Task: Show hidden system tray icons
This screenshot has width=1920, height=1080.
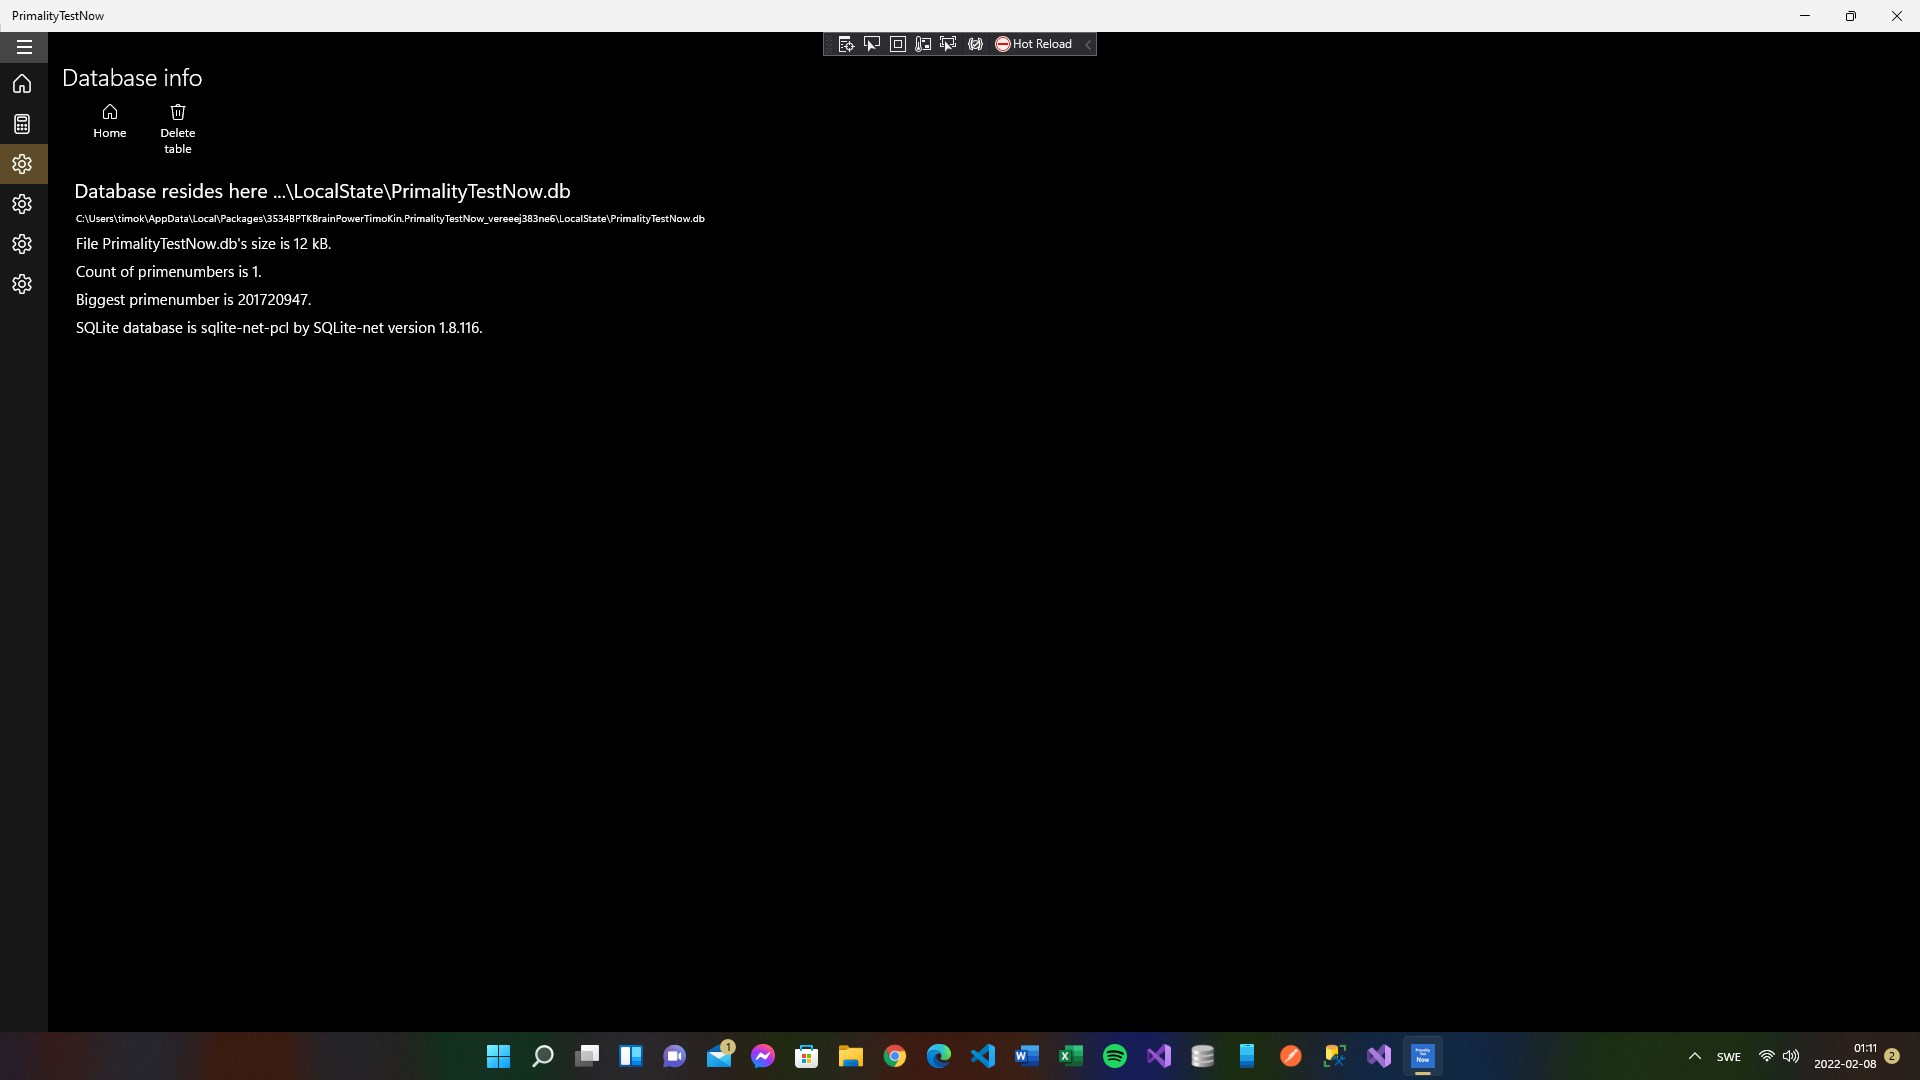Action: [x=1694, y=1056]
